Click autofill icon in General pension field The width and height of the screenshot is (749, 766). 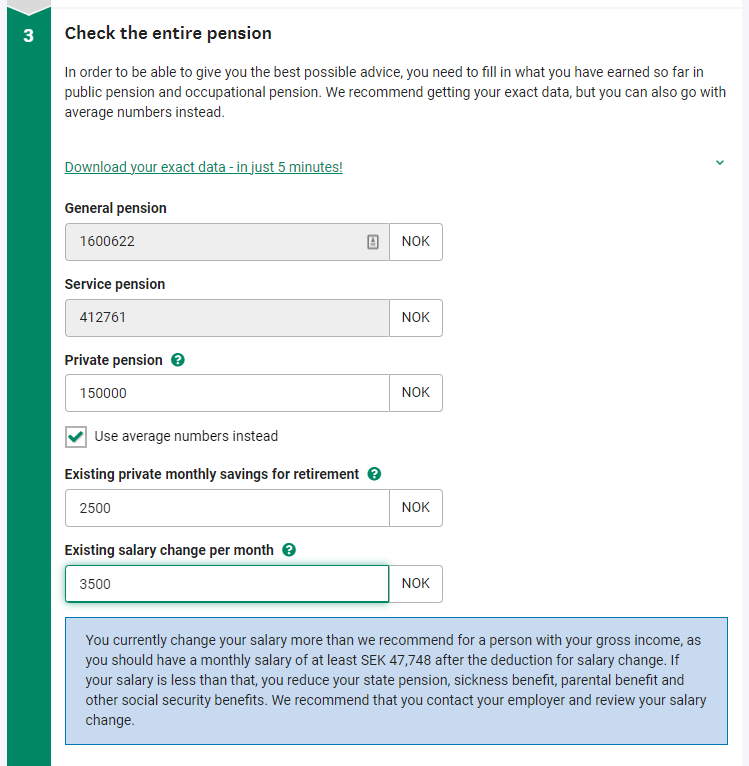(373, 242)
